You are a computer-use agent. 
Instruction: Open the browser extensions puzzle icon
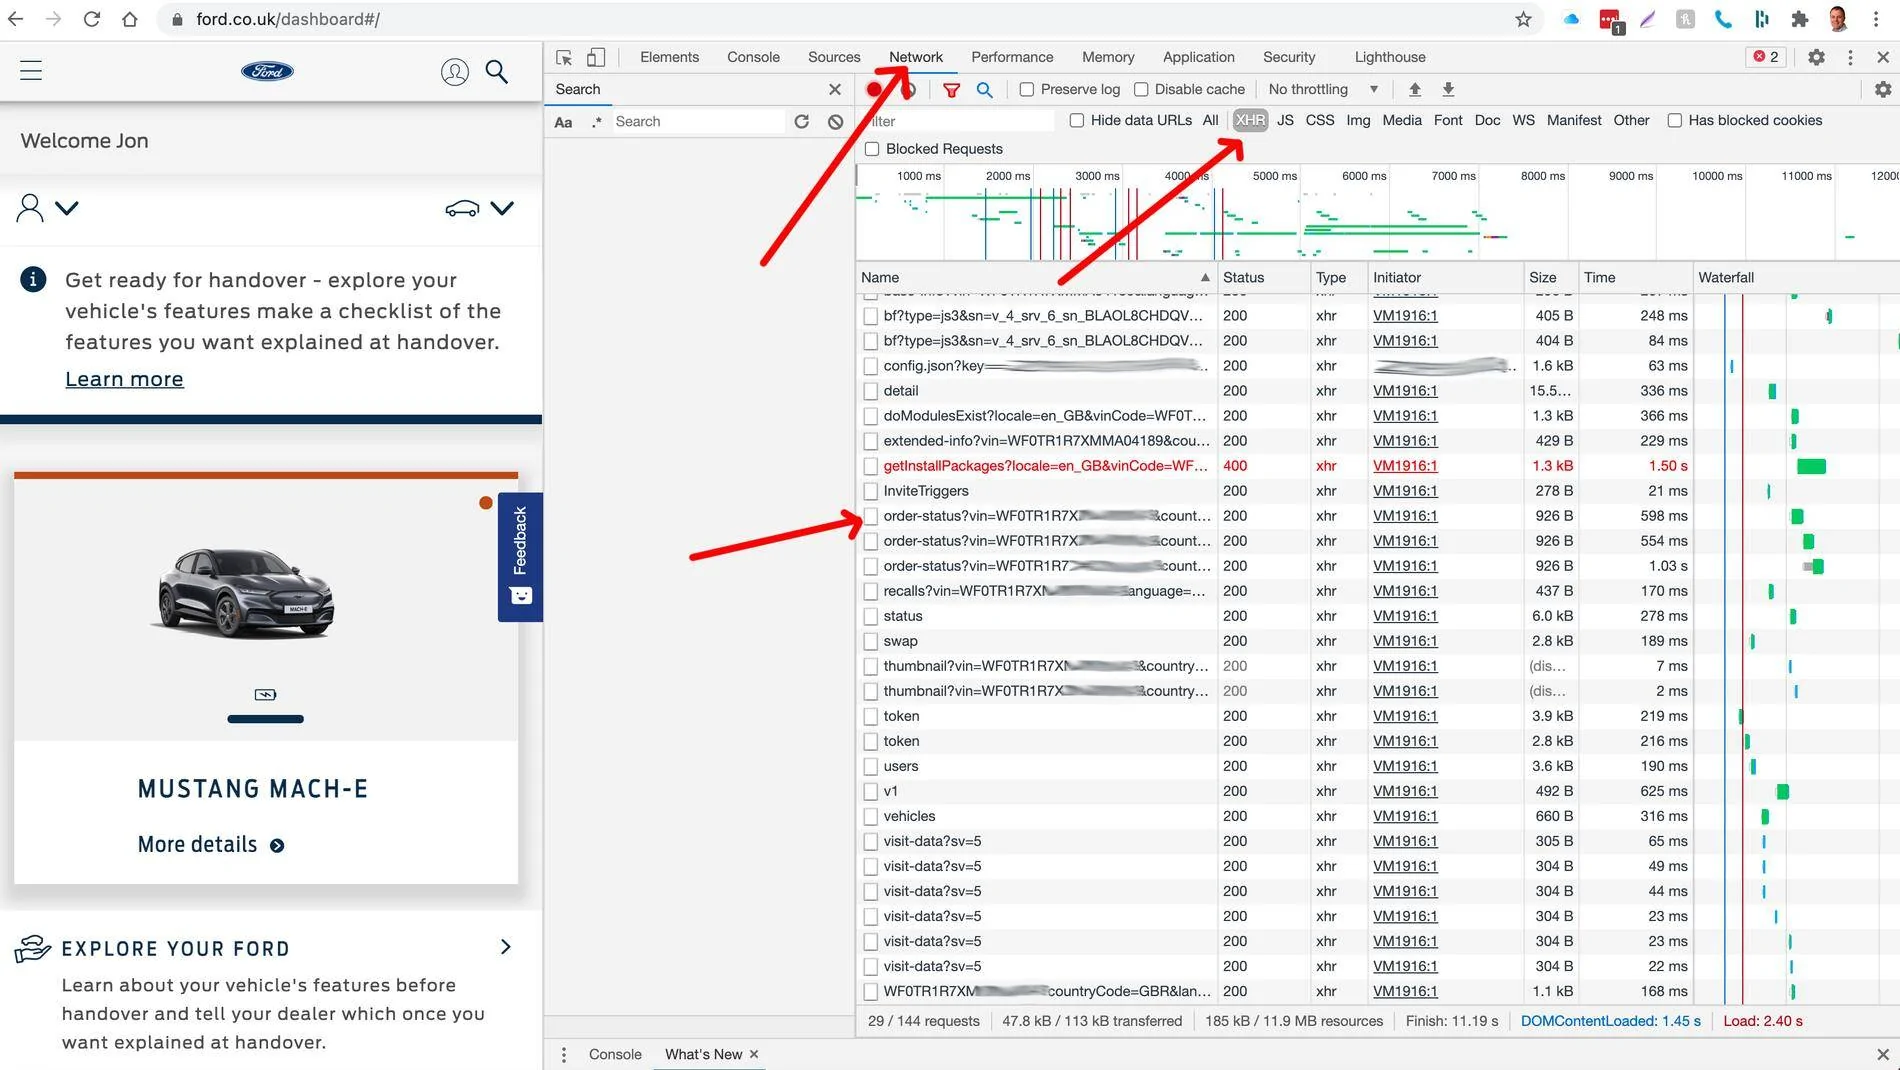(x=1800, y=19)
